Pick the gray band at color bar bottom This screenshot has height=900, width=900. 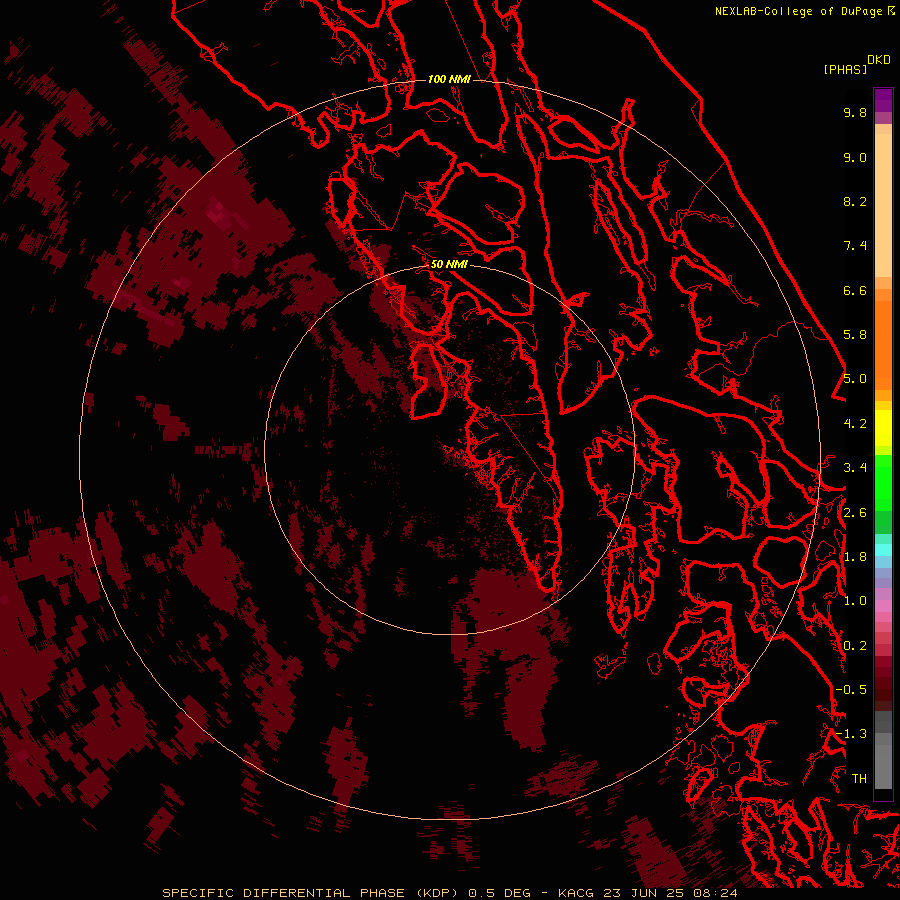[x=883, y=766]
